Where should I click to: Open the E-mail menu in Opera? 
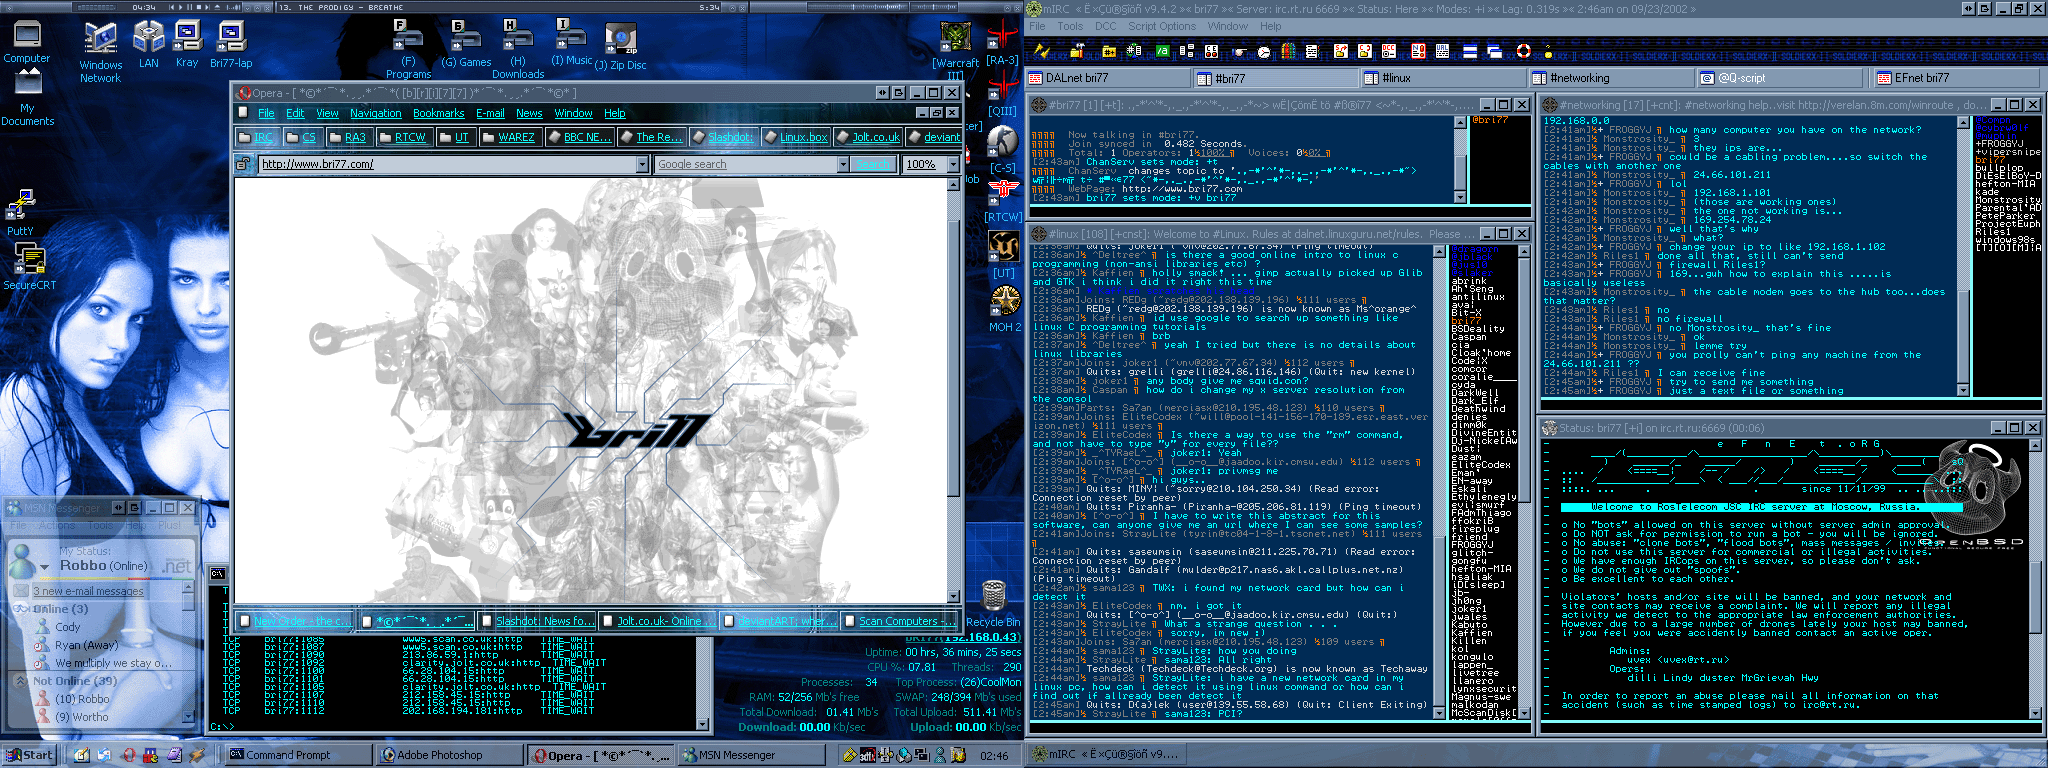[x=490, y=114]
